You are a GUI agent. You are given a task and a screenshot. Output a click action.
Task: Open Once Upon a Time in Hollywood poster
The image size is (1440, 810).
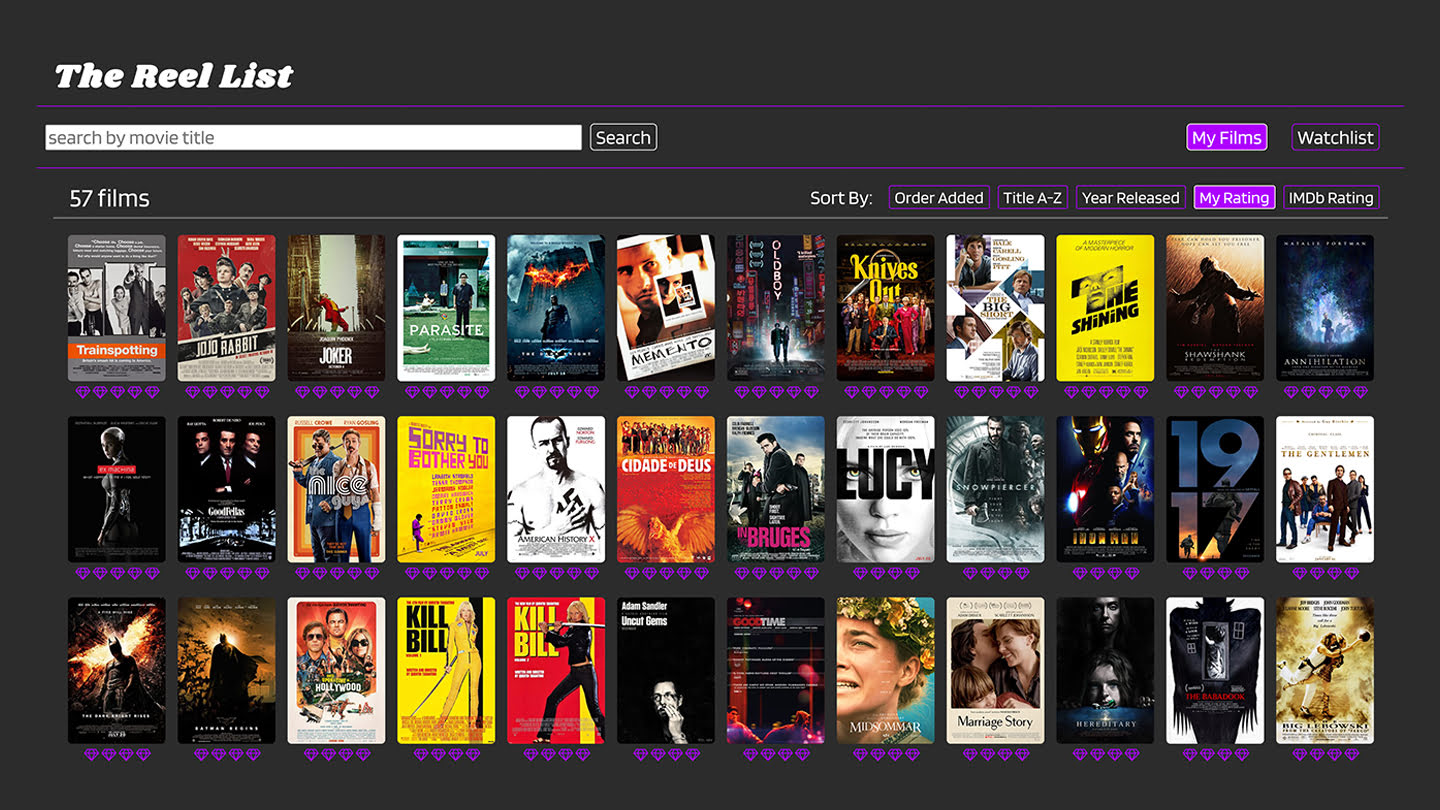coord(337,671)
